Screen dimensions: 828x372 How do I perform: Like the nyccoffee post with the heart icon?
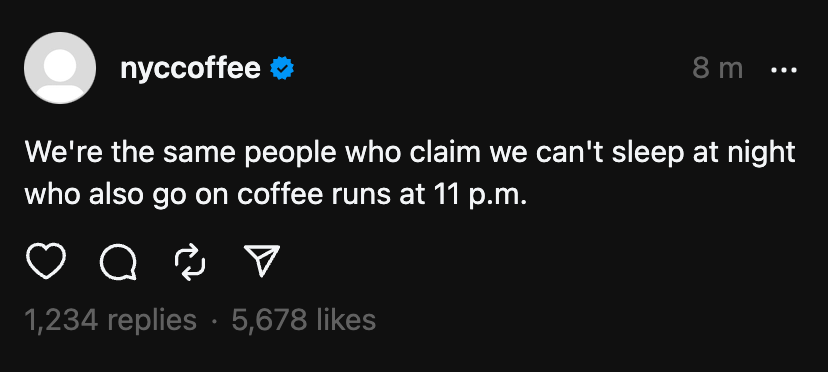coord(45,262)
